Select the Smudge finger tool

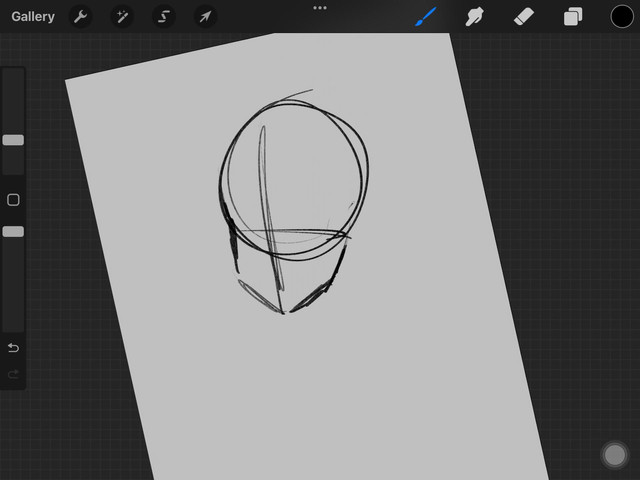click(475, 17)
